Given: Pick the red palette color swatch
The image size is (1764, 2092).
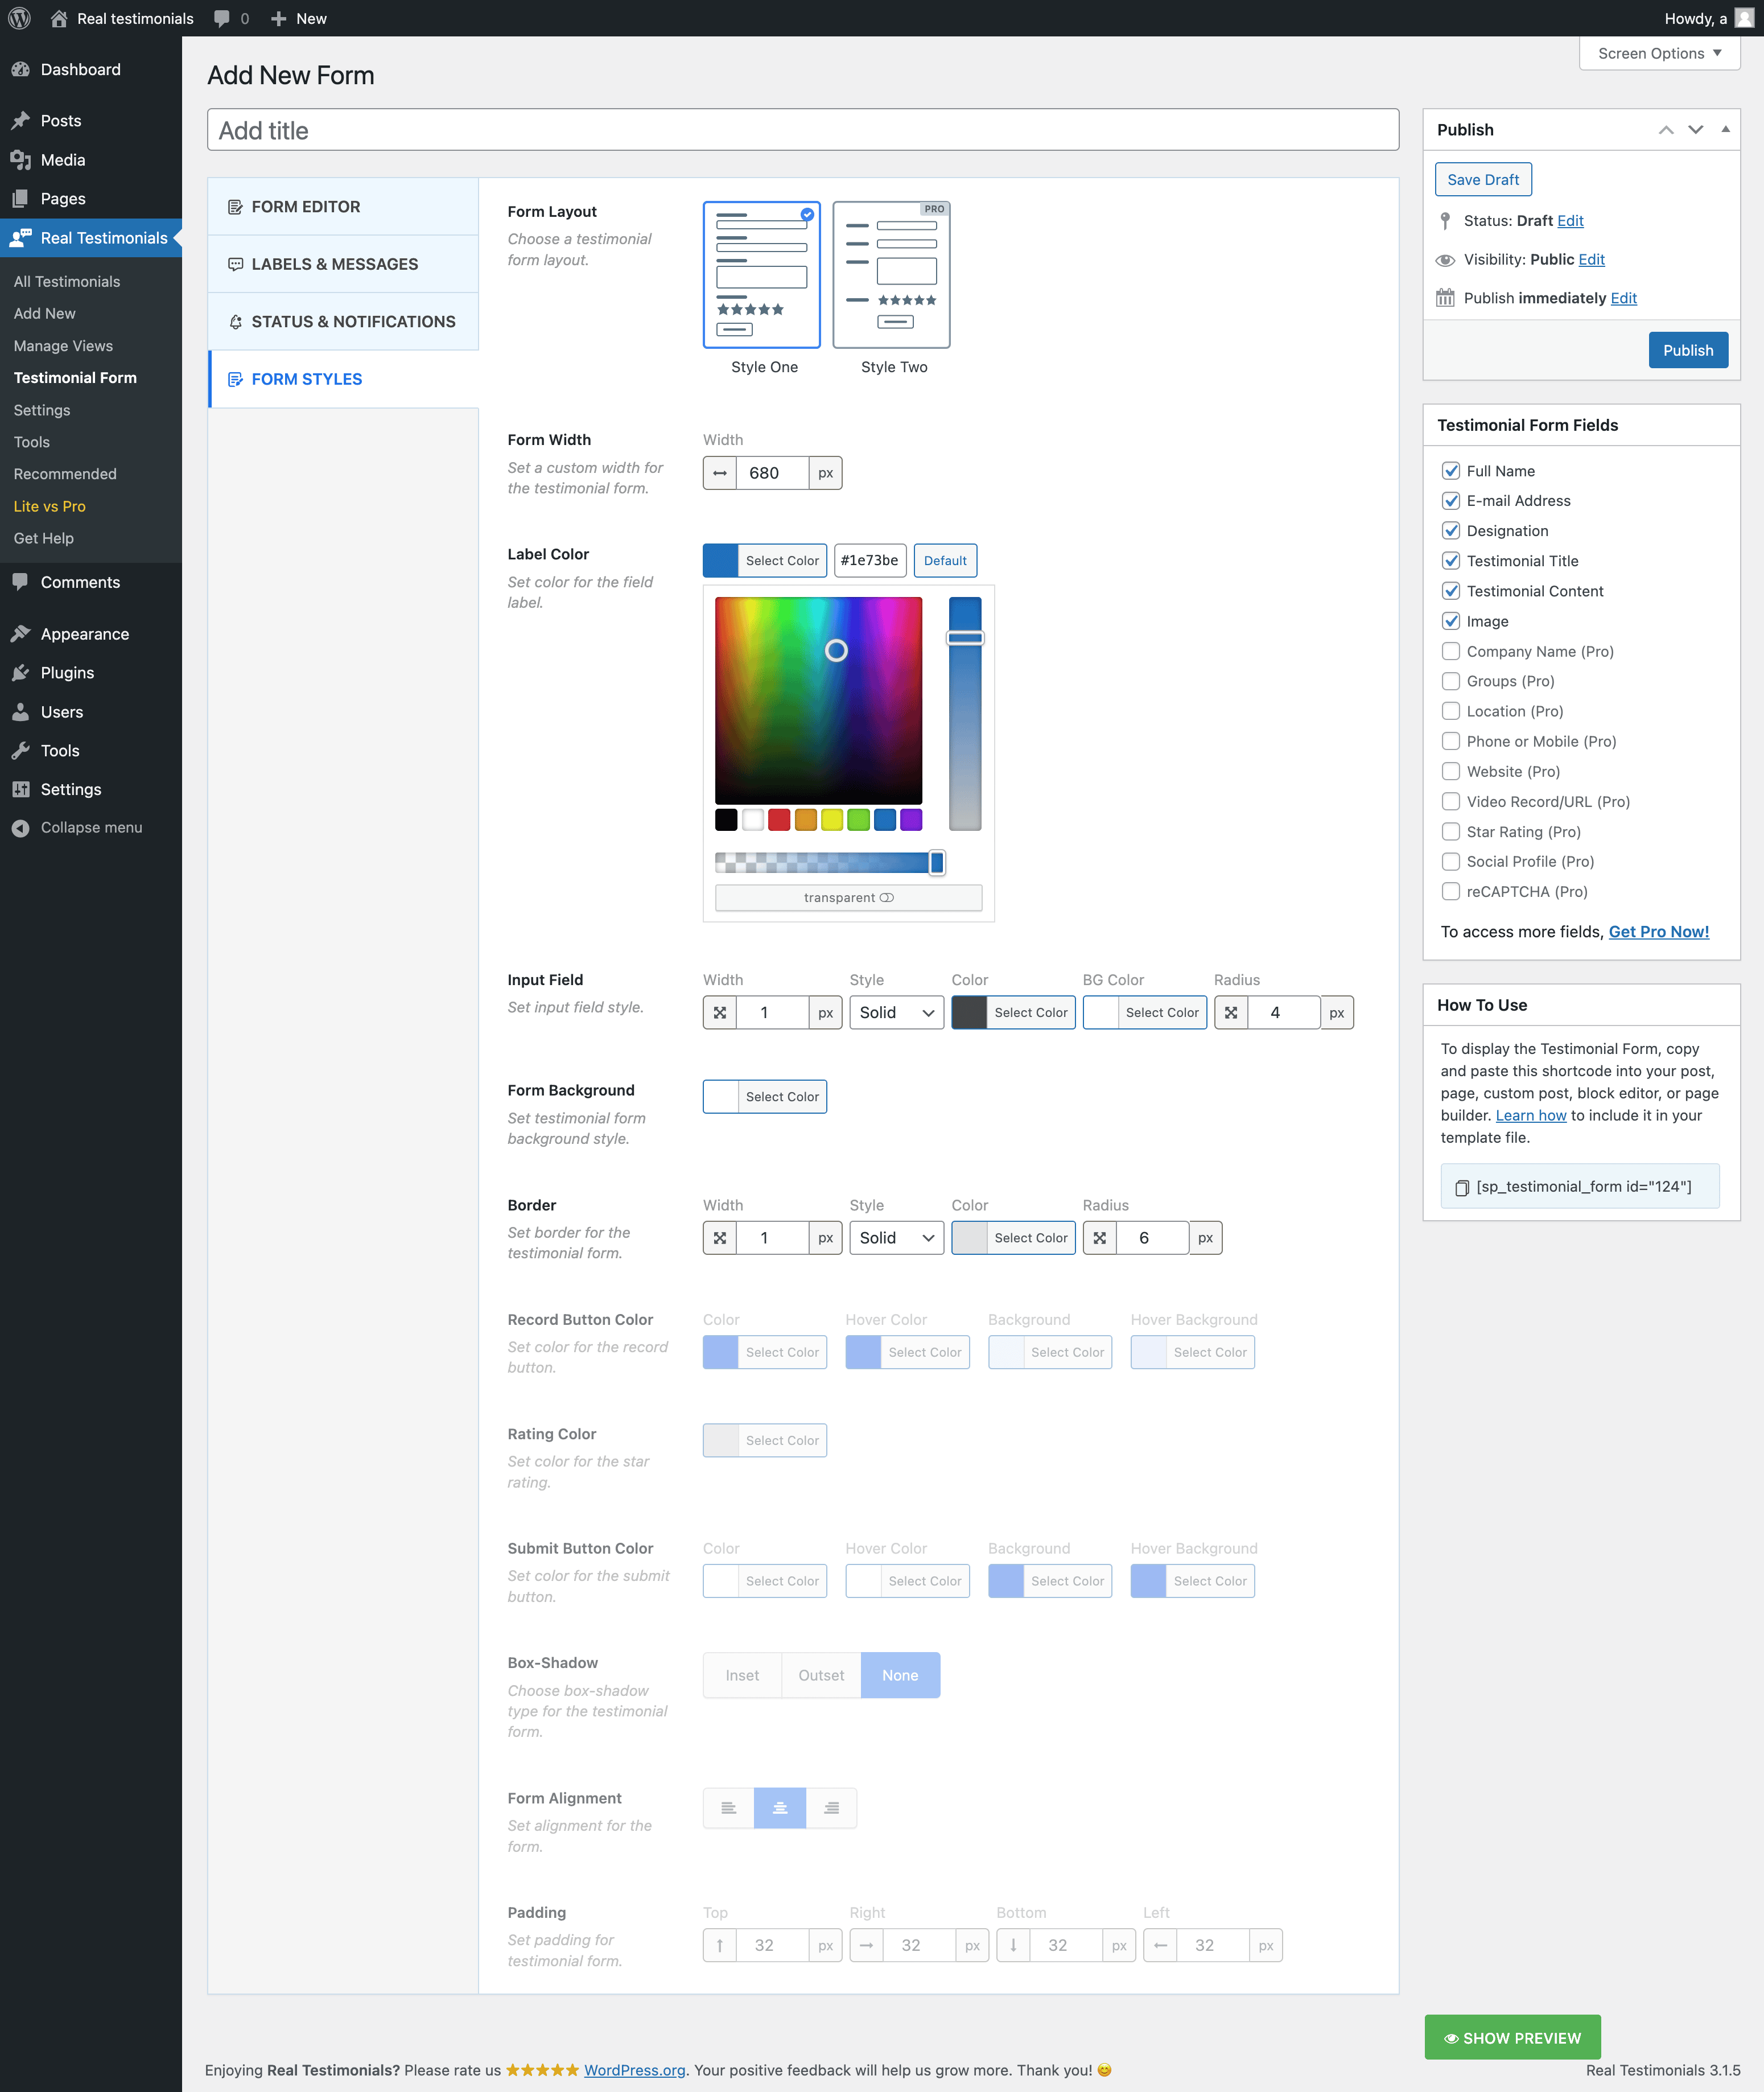Looking at the screenshot, I should click(779, 820).
